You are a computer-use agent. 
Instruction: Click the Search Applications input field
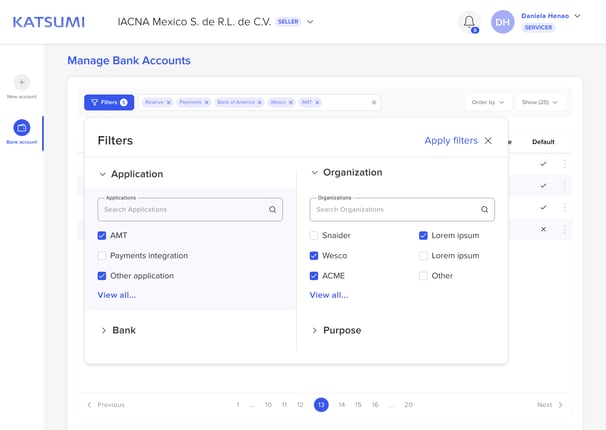(x=190, y=209)
